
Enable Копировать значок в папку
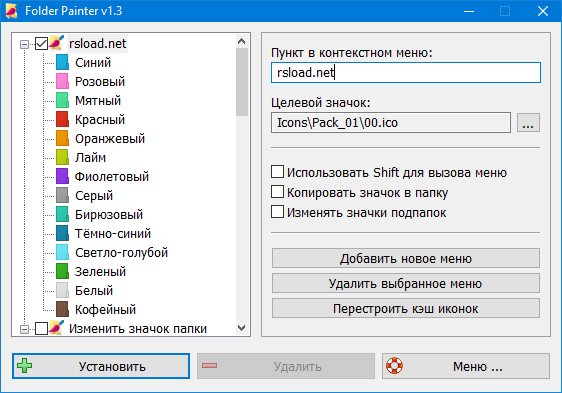click(x=277, y=192)
